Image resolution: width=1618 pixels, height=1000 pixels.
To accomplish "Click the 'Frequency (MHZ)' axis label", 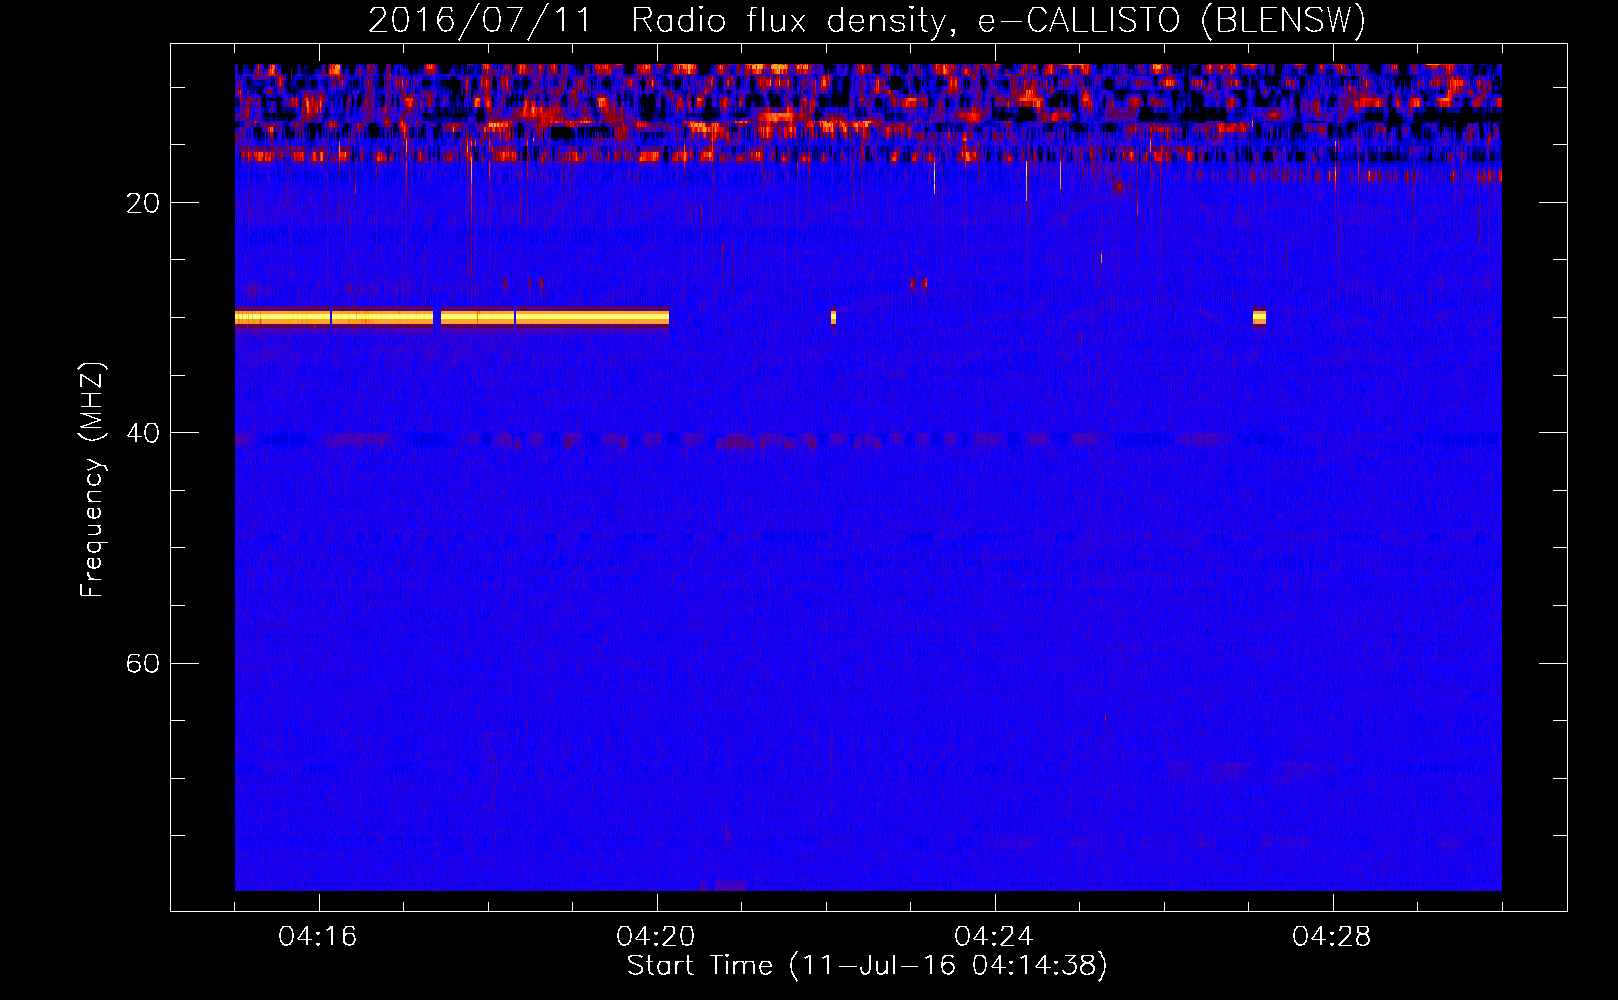I will pos(92,480).
